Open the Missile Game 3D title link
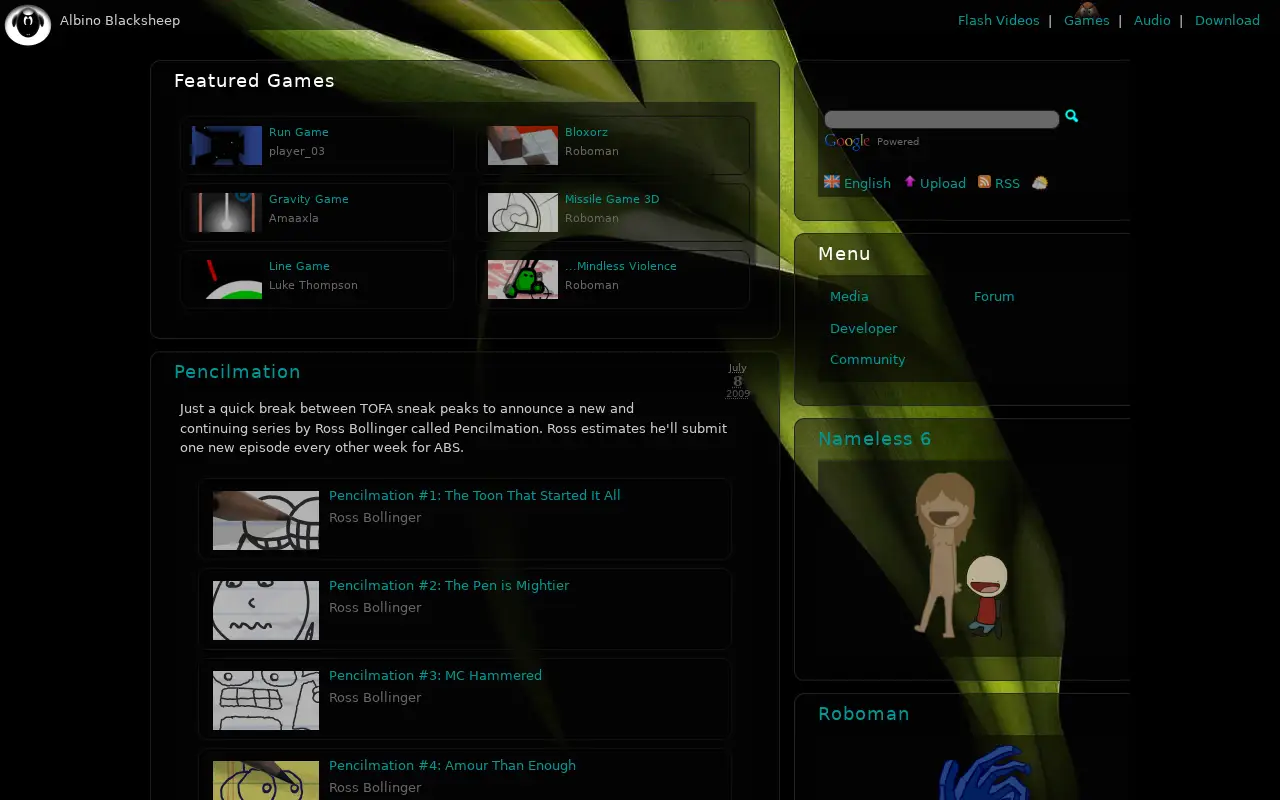Image resolution: width=1280 pixels, height=800 pixels. [612, 199]
